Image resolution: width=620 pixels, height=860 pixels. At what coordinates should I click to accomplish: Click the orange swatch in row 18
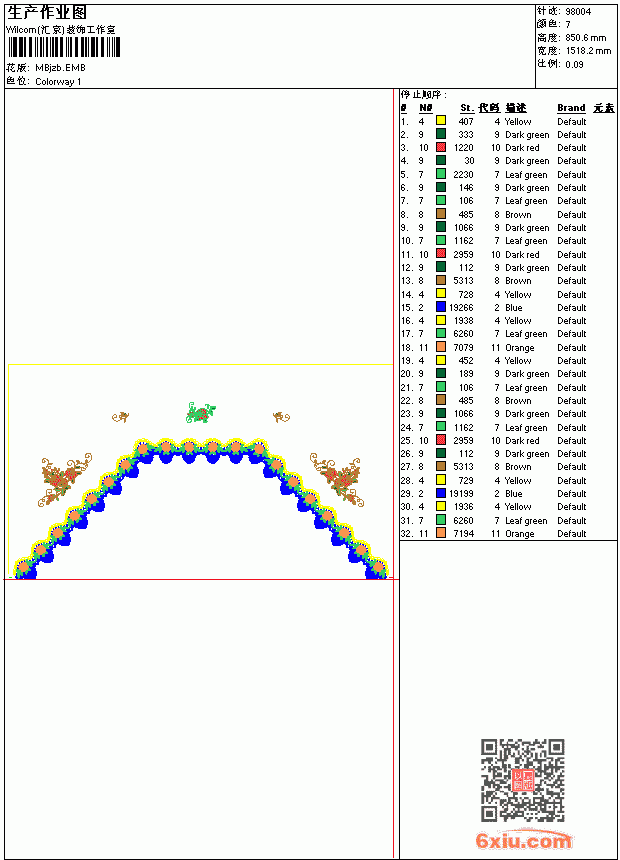click(441, 347)
